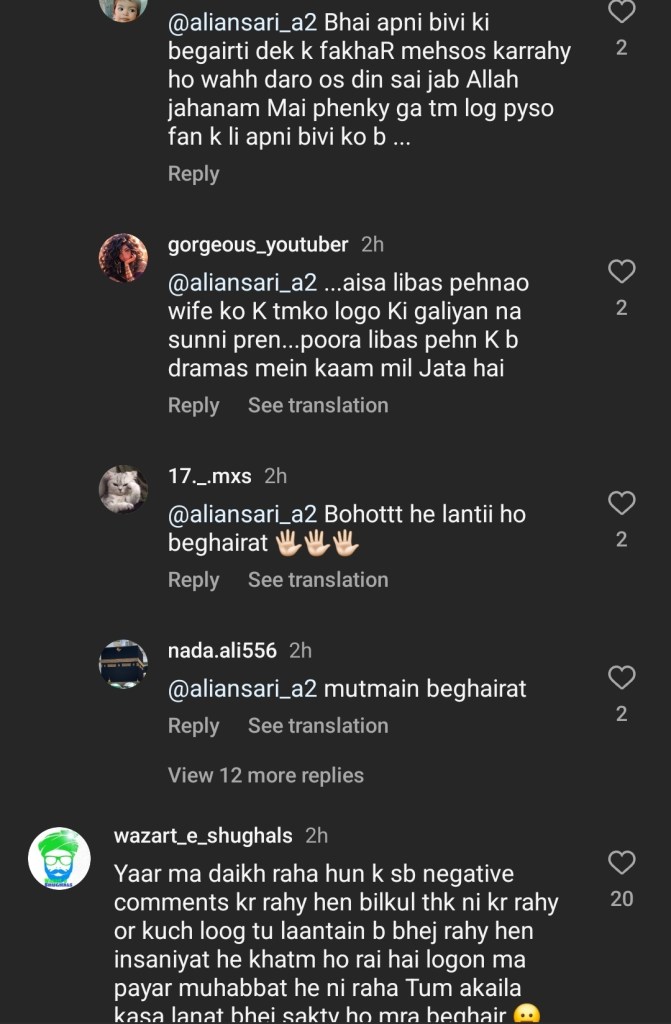The width and height of the screenshot is (671, 1024).
Task: Expand View 12 more replies
Action: (266, 775)
